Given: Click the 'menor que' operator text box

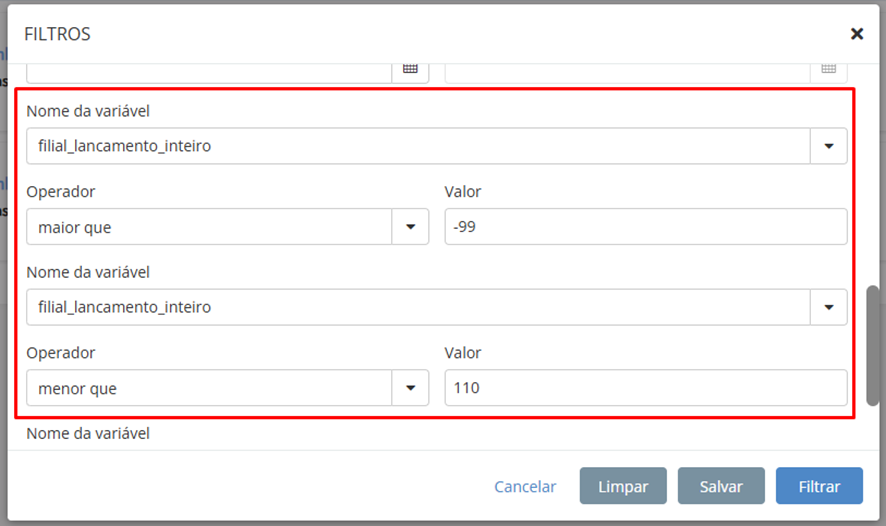Looking at the screenshot, I should click(209, 388).
